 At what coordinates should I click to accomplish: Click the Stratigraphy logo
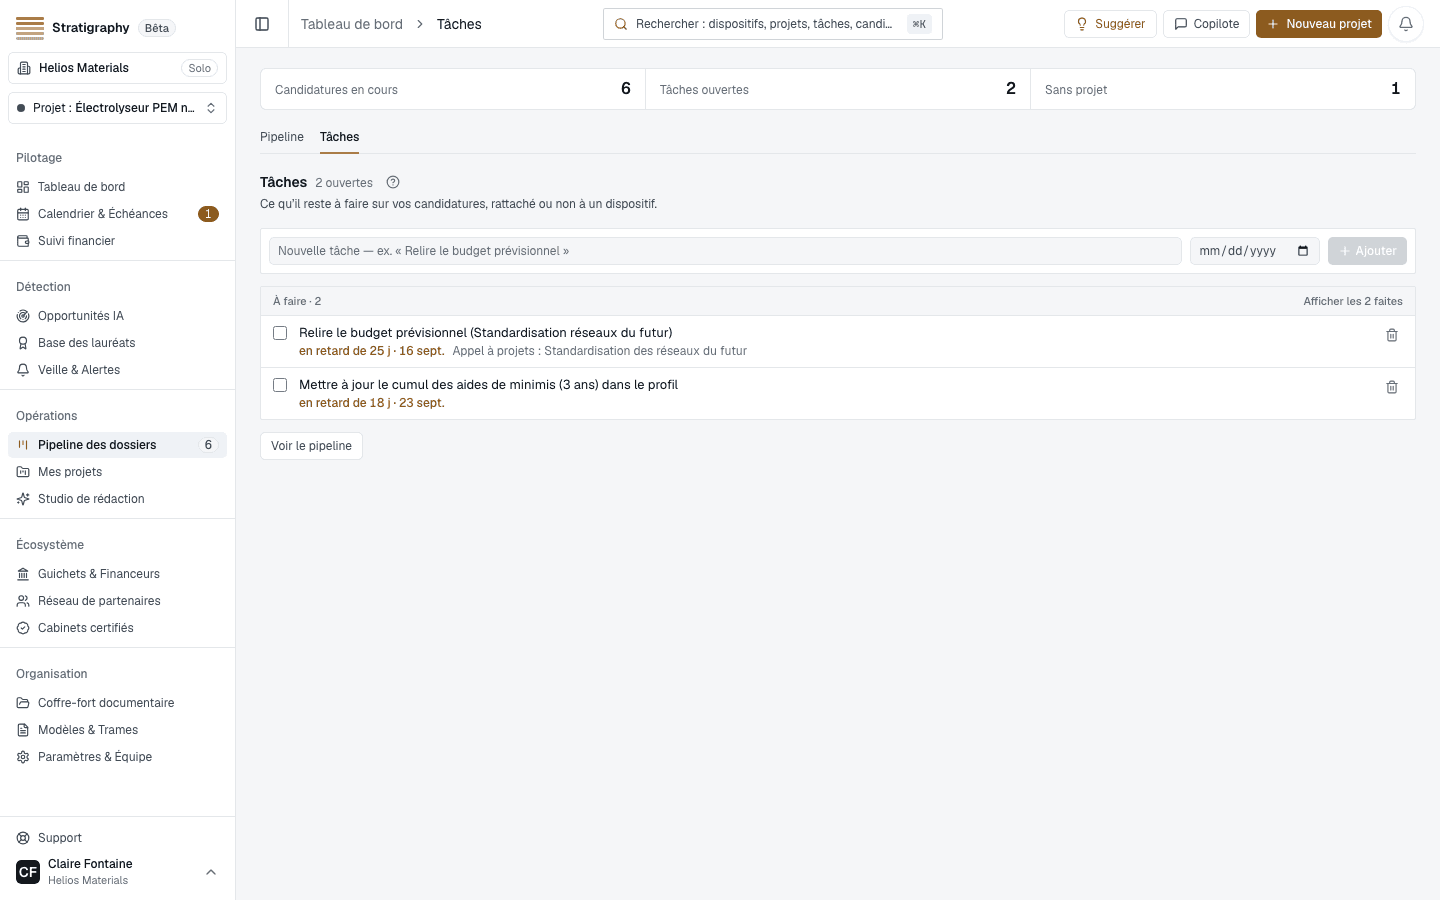30,28
